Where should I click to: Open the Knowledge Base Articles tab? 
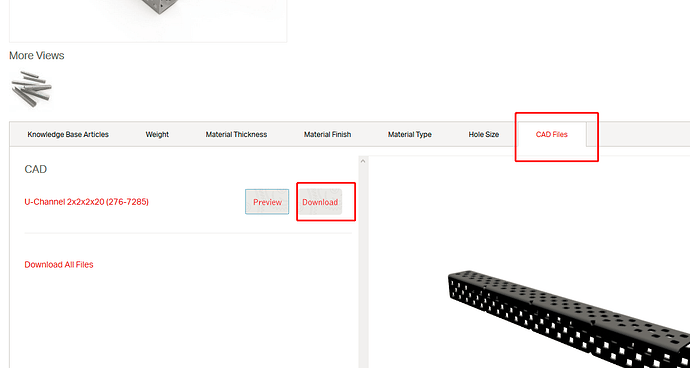(68, 134)
